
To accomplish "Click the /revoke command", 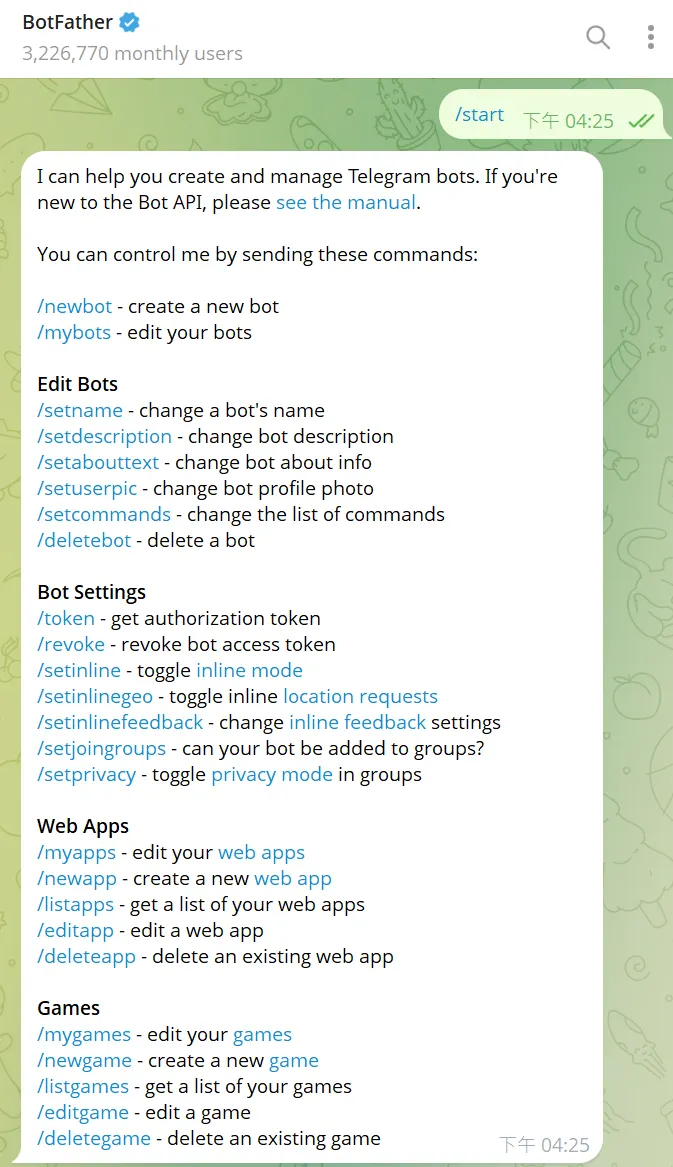I will (x=70, y=644).
